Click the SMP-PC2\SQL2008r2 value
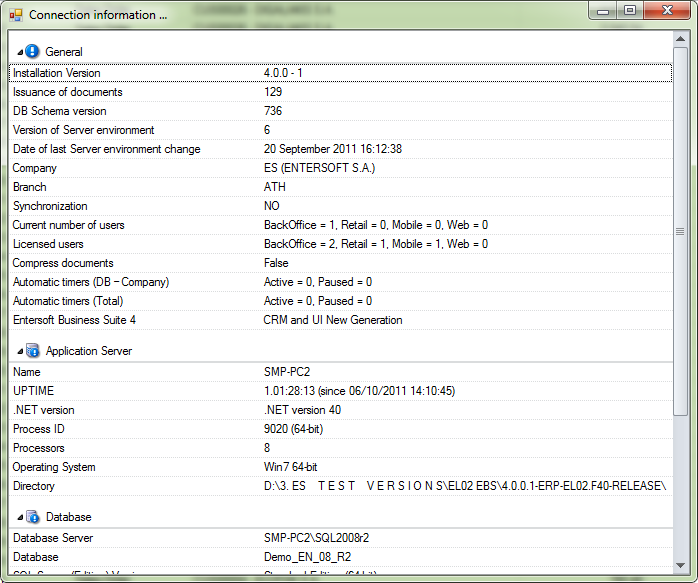Viewport: 698px width, 583px height. point(317,538)
